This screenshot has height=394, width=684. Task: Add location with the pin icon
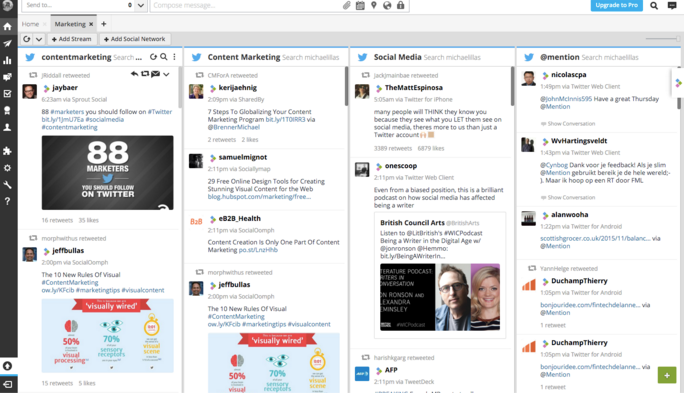373,5
